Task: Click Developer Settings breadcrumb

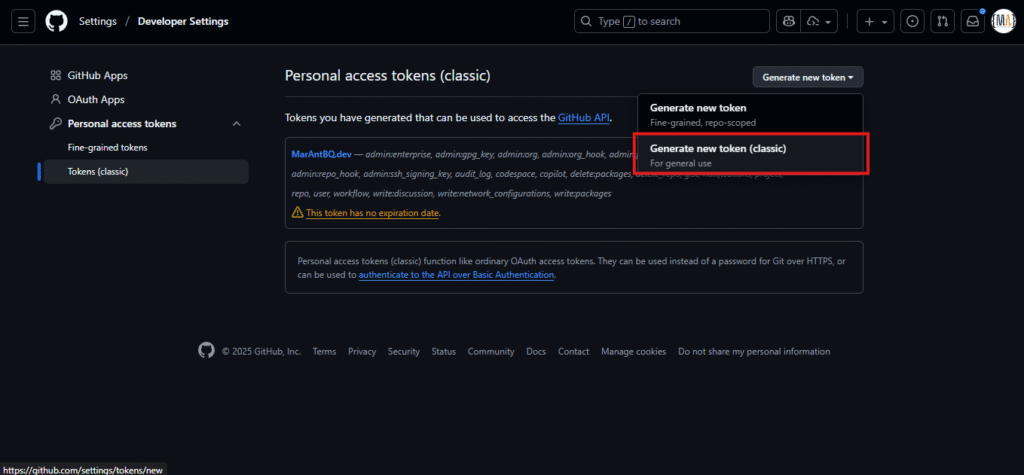Action: [x=183, y=22]
